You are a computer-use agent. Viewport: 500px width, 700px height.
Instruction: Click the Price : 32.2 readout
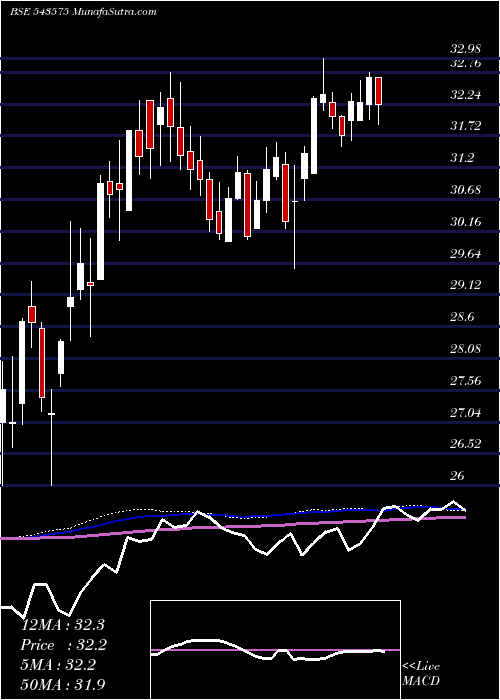63,645
